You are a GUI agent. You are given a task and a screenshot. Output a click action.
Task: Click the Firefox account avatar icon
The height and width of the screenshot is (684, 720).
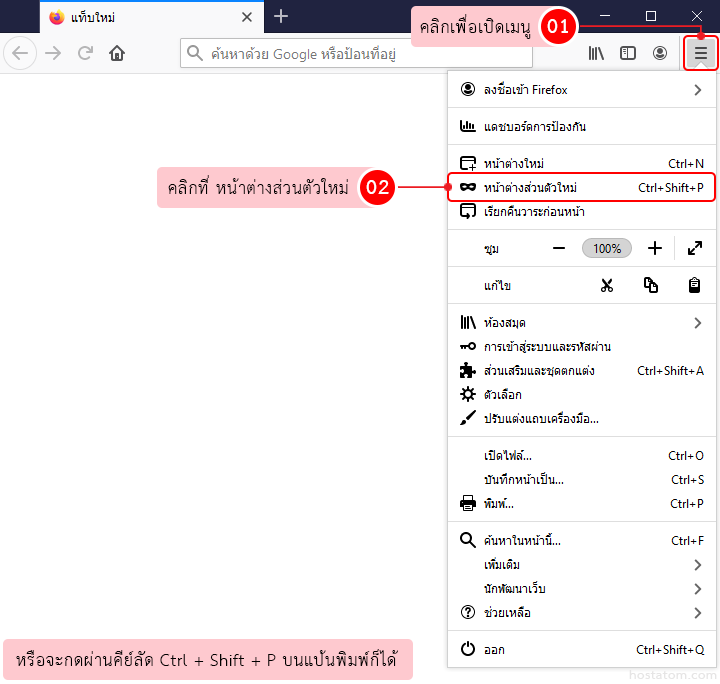[660, 53]
